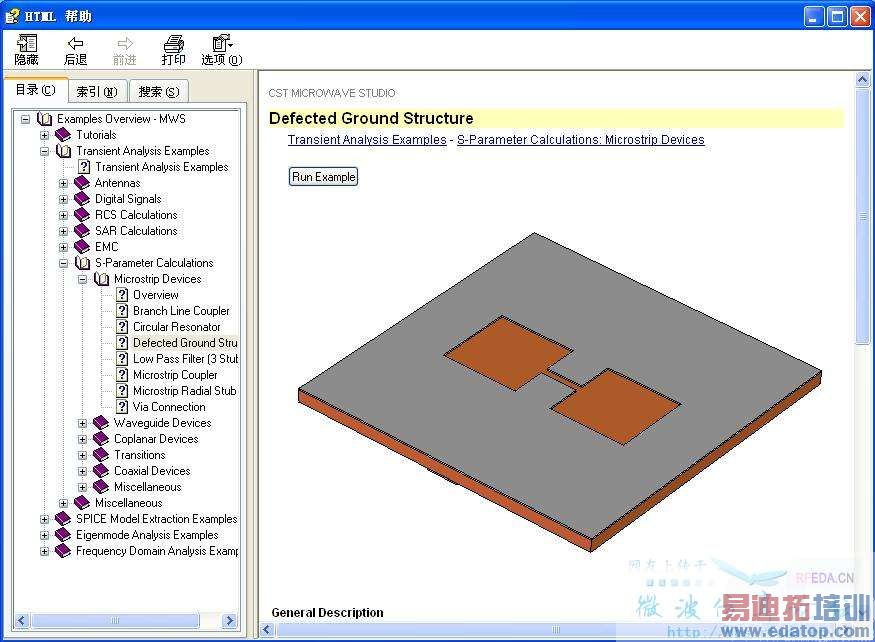Expand the Eigenmode Analysis Examples node
875x642 pixels.
click(44, 535)
